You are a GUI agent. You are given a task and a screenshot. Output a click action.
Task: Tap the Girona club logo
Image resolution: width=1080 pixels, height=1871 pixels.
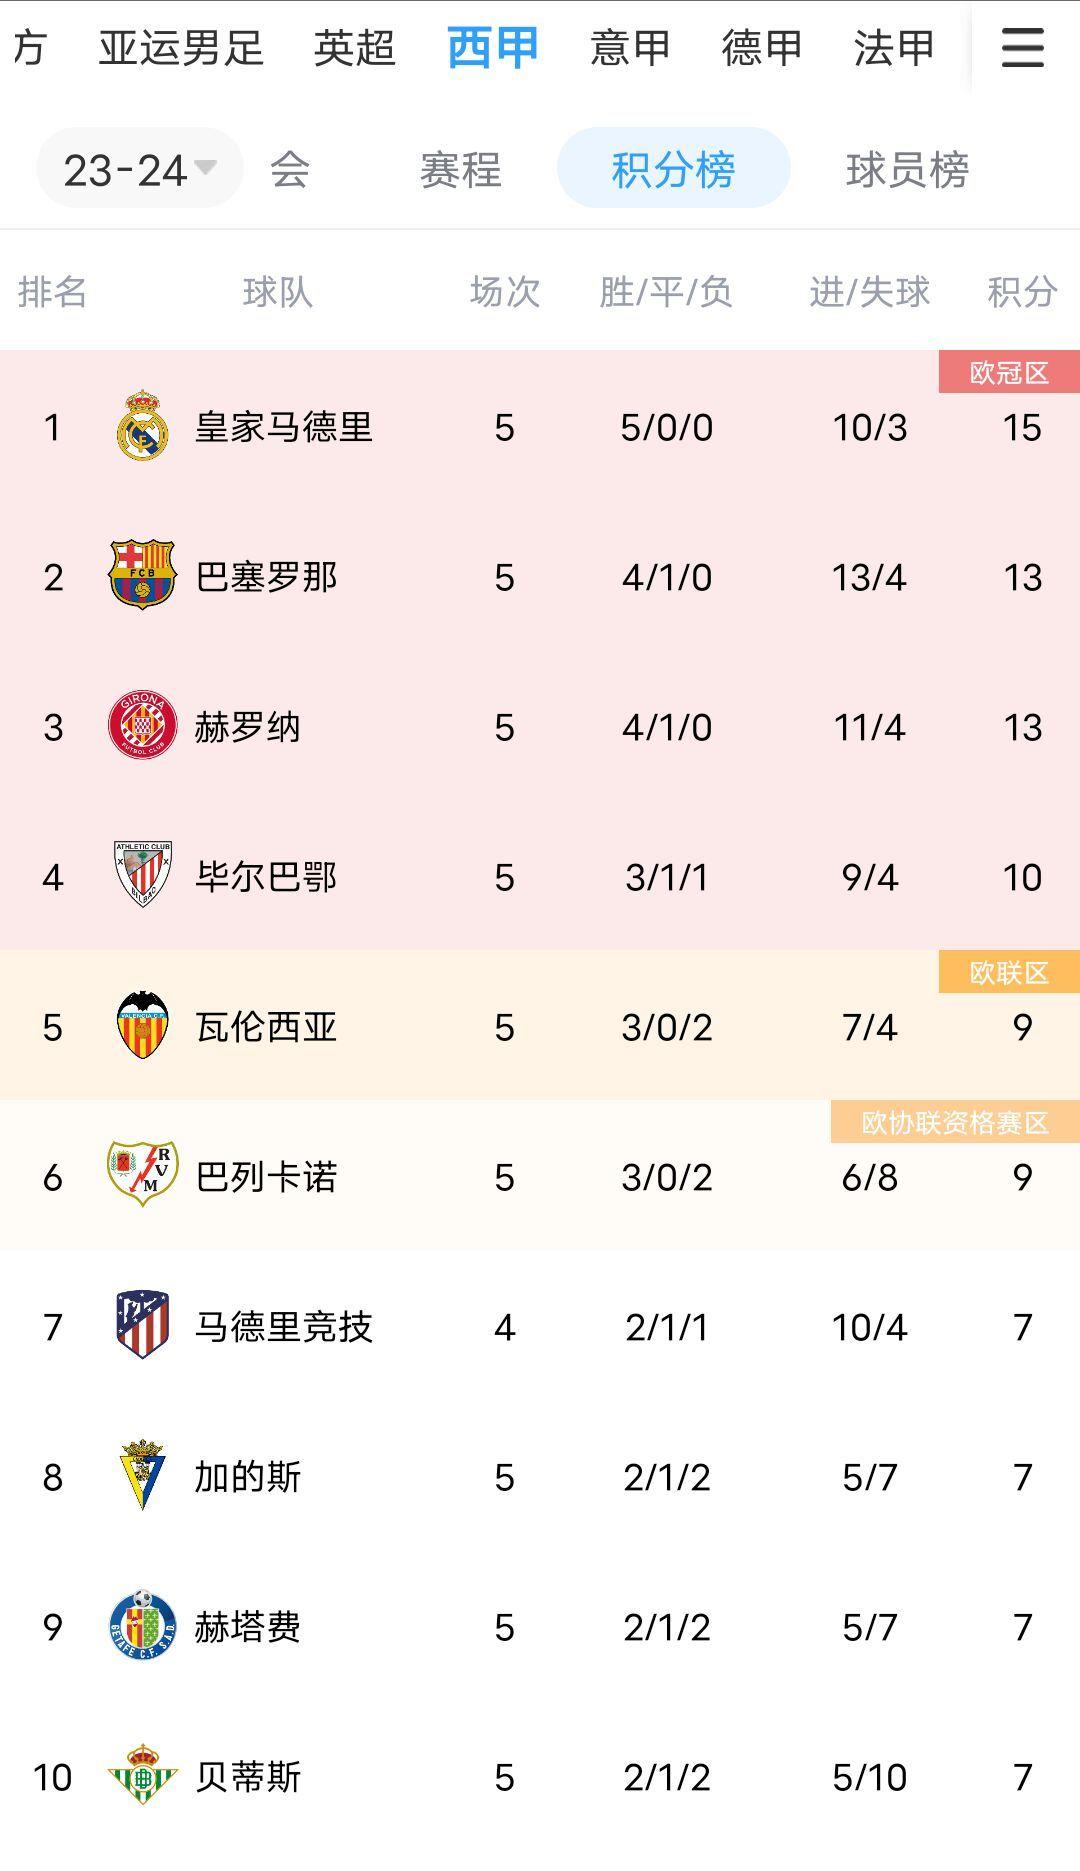(142, 726)
